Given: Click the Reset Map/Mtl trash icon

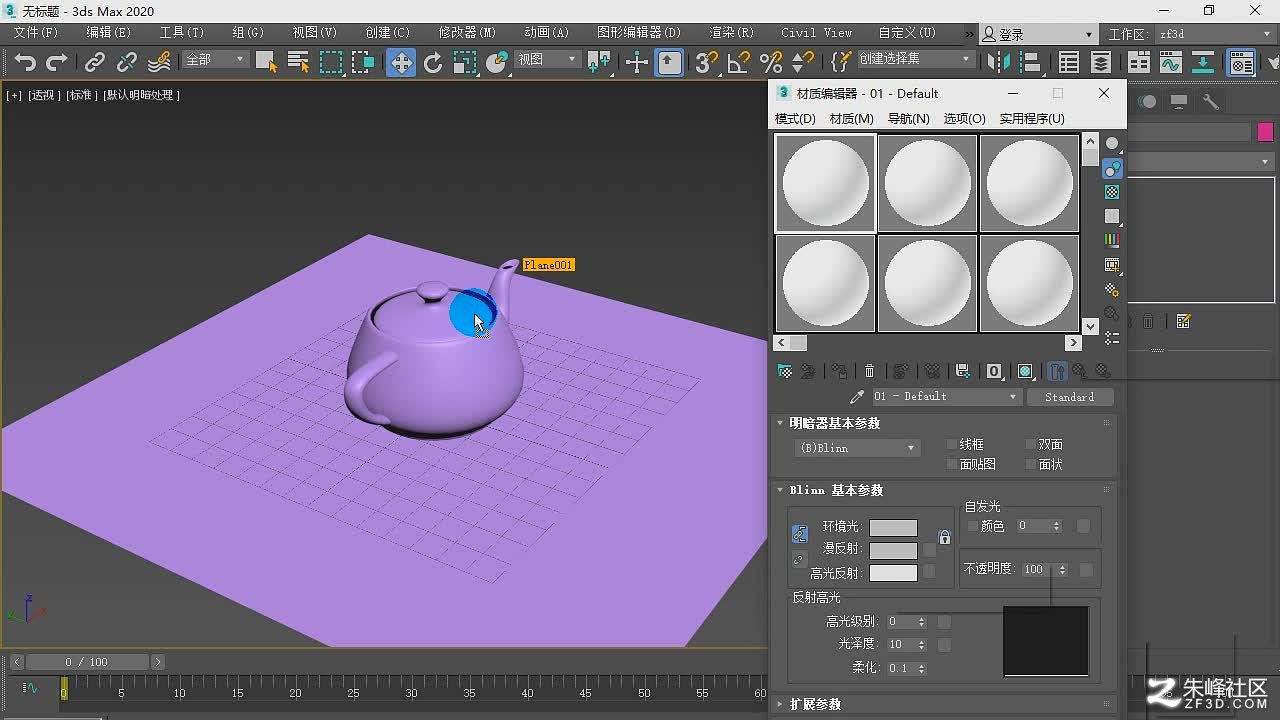Looking at the screenshot, I should [x=870, y=371].
